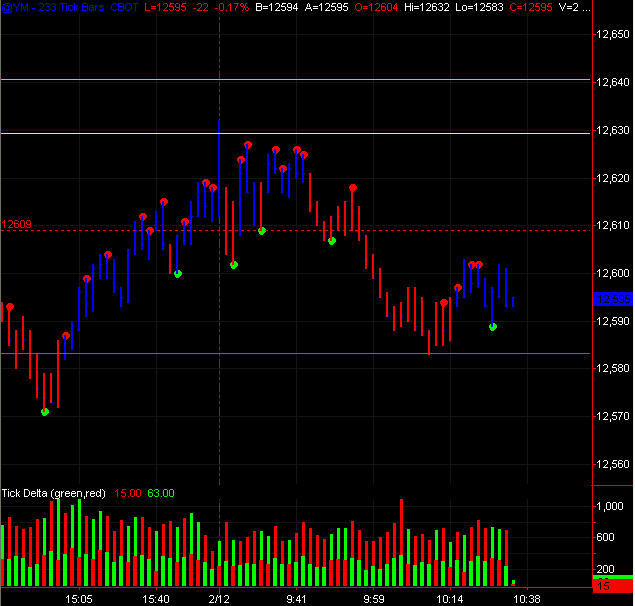Click the green '63.00' tick delta value
635x606 pixels.
[x=161, y=493]
